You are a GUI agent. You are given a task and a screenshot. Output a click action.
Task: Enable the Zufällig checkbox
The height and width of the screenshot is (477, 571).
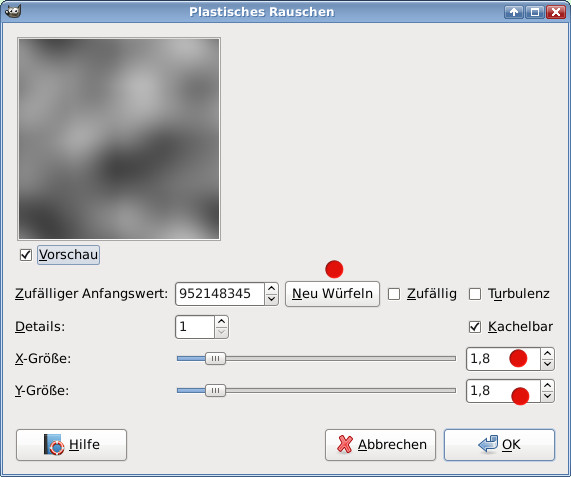point(394,294)
